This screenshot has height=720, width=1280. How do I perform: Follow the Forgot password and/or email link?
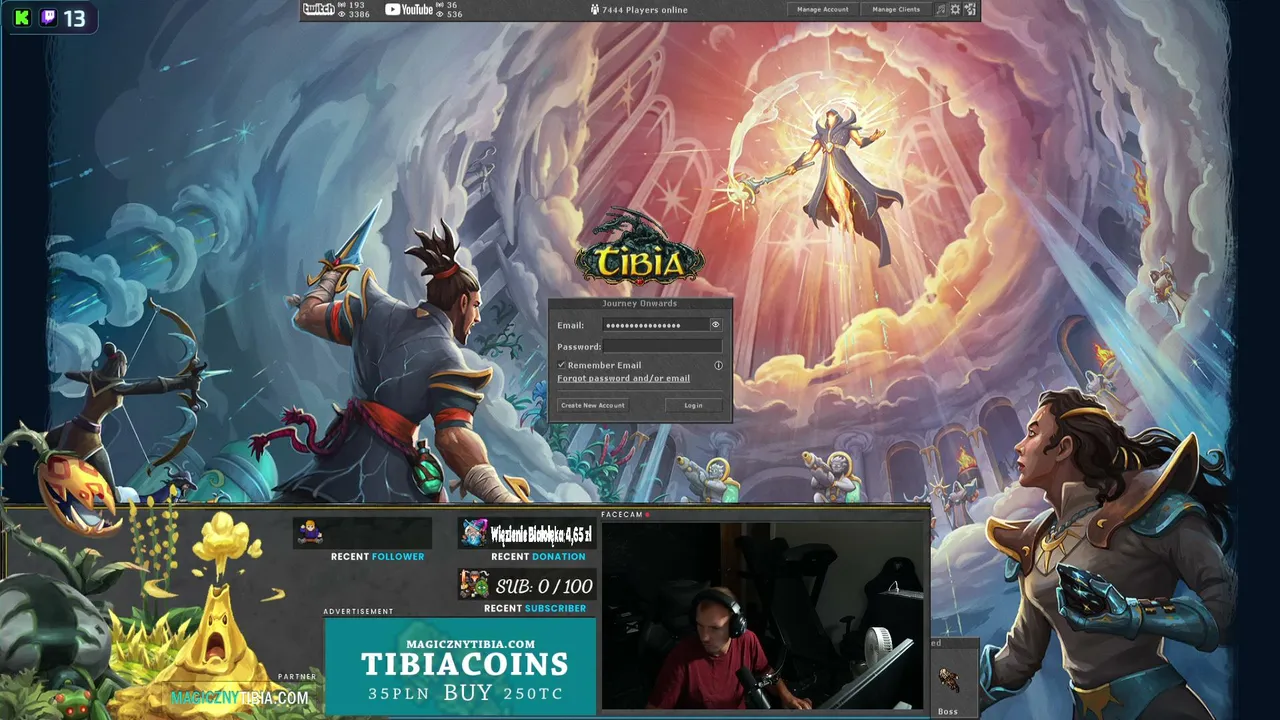623,378
